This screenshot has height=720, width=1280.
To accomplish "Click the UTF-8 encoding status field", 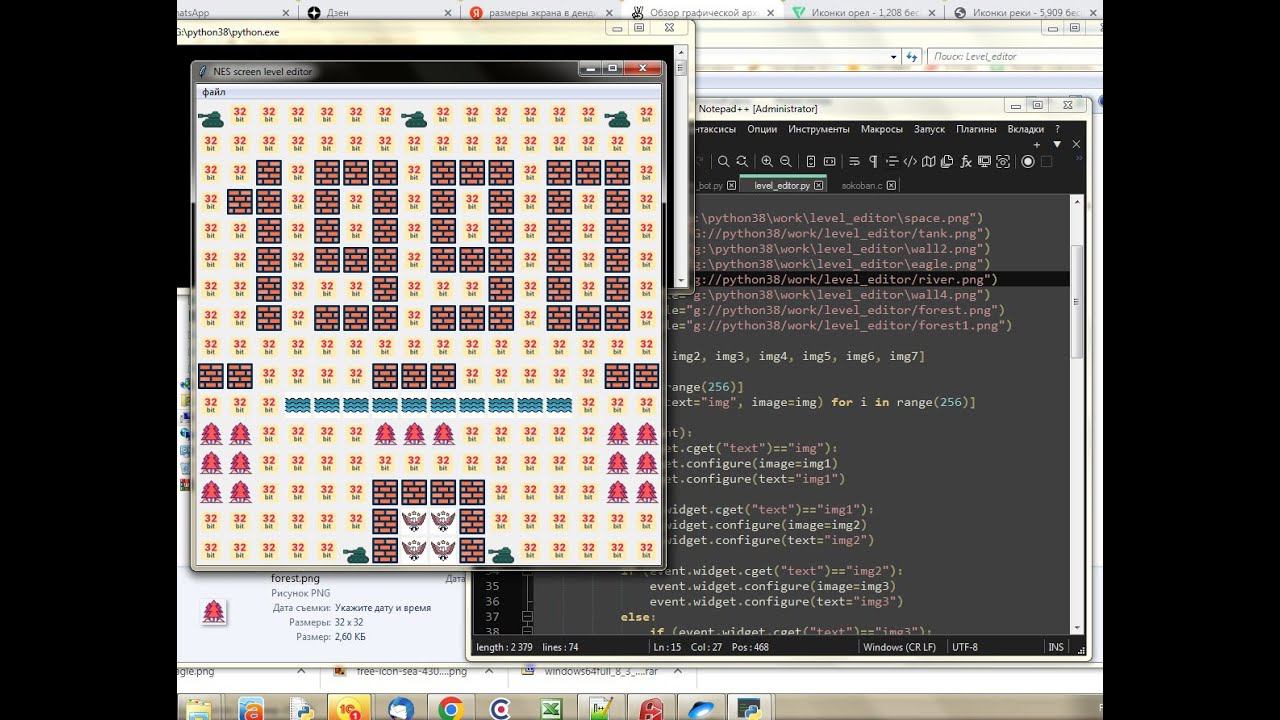I will (x=965, y=648).
